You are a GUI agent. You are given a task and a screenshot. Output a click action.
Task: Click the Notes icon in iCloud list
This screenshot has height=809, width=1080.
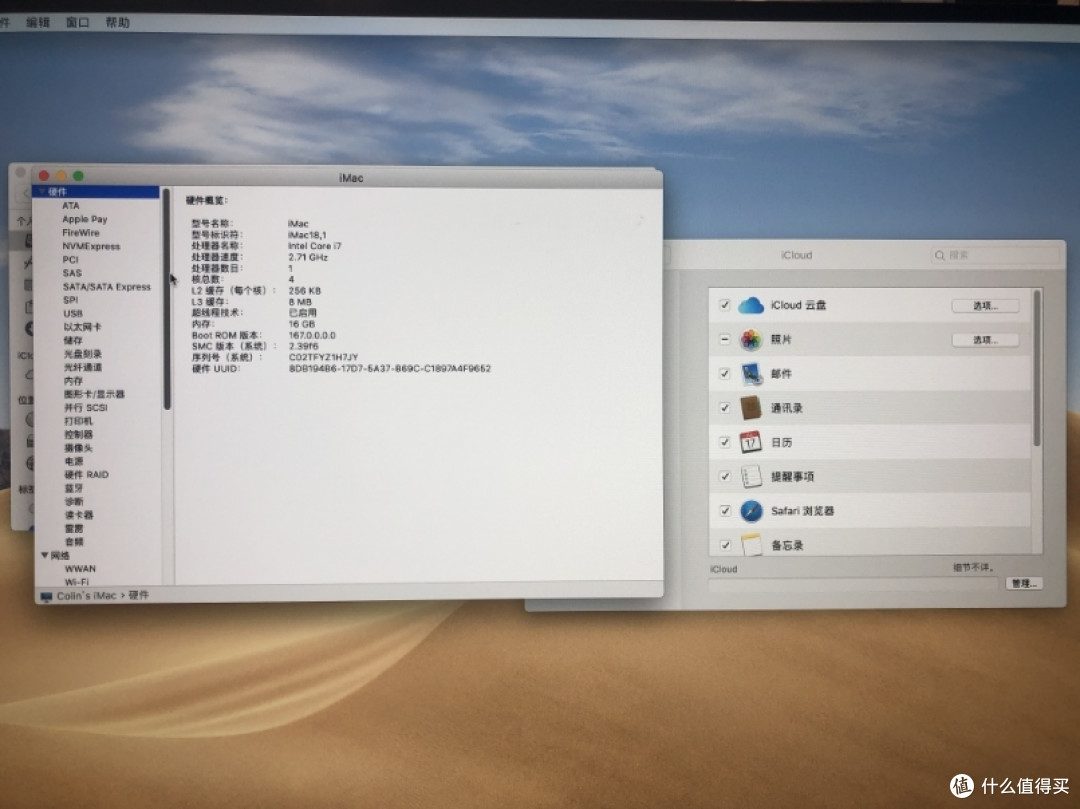(751, 544)
